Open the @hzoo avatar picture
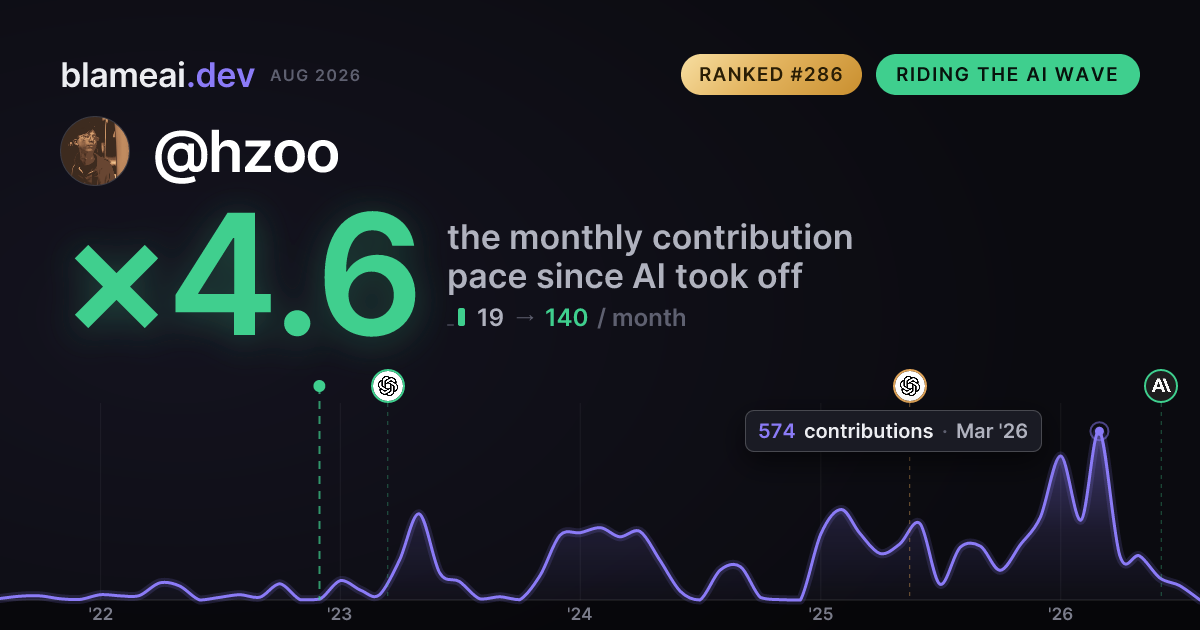The width and height of the screenshot is (1200, 630). [95, 151]
